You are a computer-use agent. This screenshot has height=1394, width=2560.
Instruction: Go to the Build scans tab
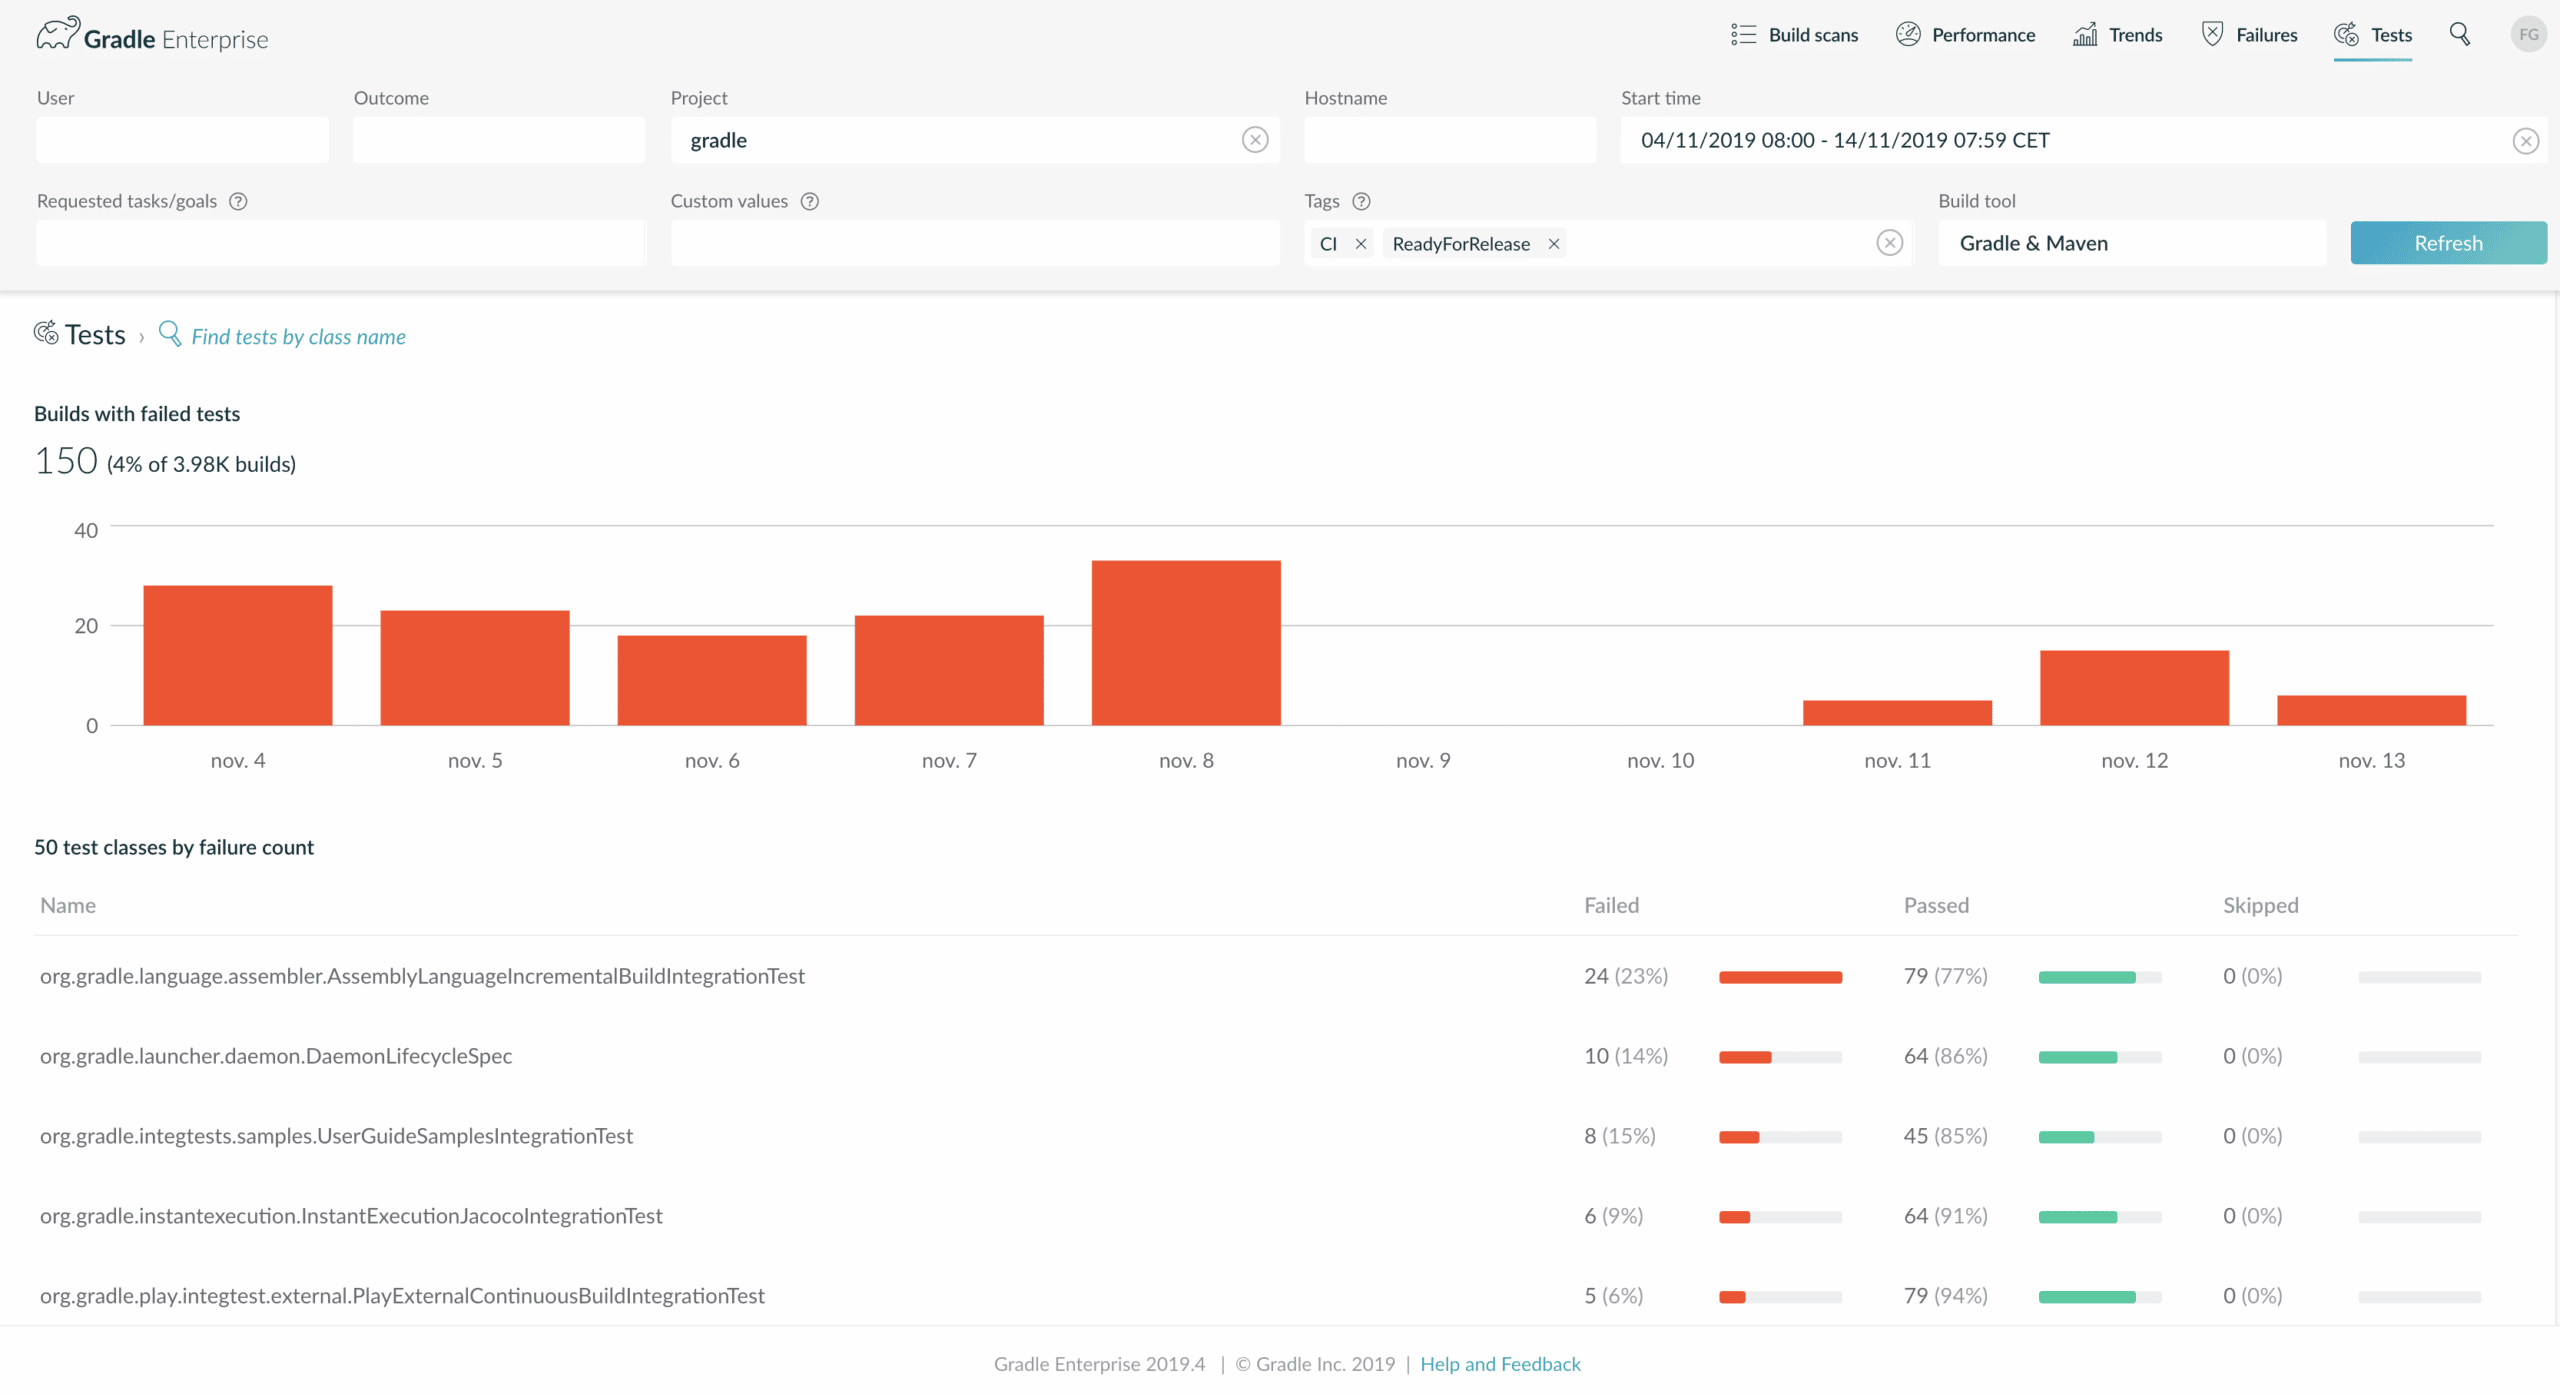[1795, 35]
